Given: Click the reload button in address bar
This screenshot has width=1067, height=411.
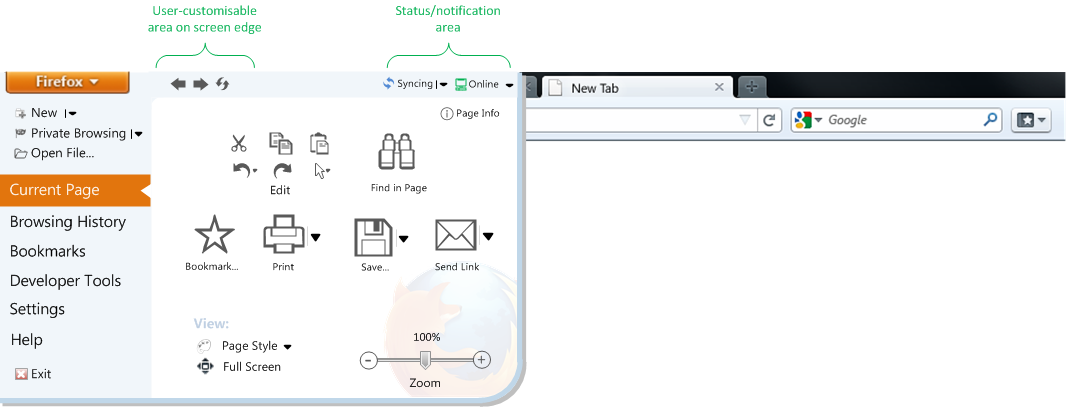Looking at the screenshot, I should (770, 120).
